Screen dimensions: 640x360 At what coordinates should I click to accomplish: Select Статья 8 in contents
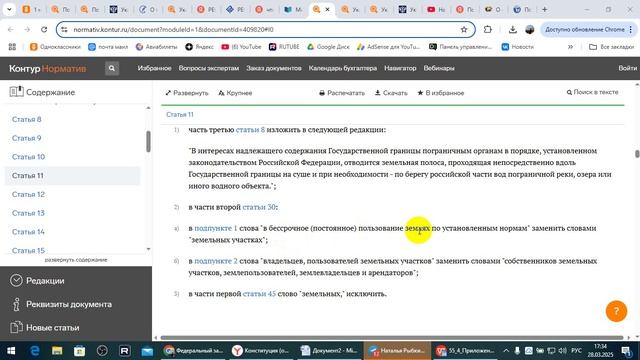27,120
